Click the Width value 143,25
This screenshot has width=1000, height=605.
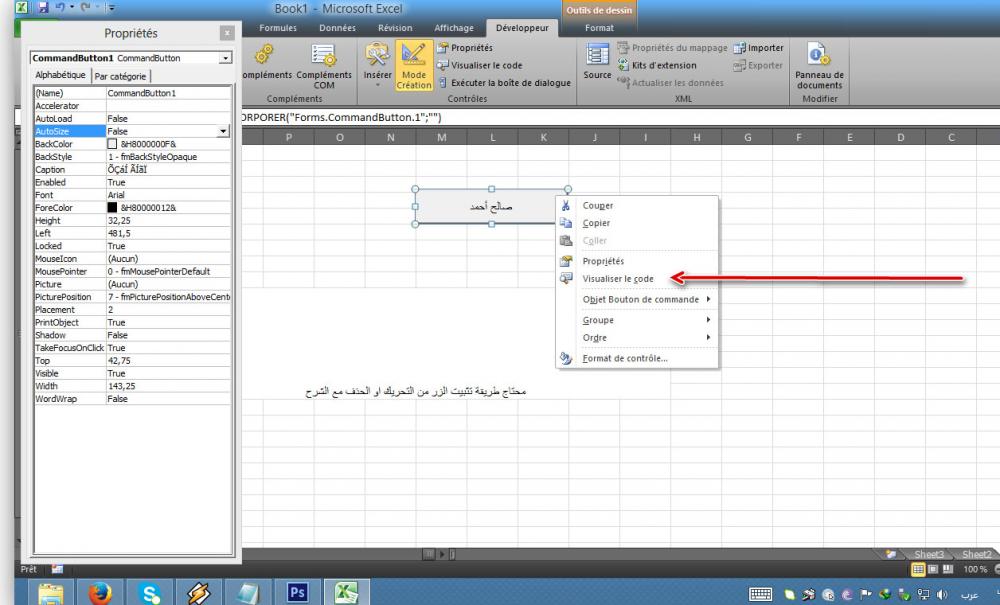pyautogui.click(x=168, y=386)
